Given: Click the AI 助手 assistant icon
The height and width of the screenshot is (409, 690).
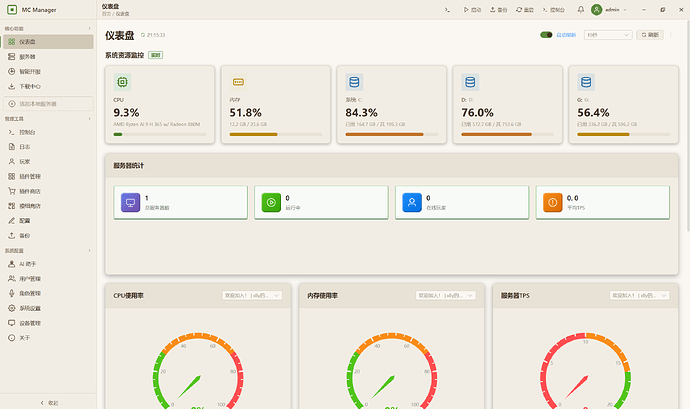Looking at the screenshot, I should click(x=12, y=264).
